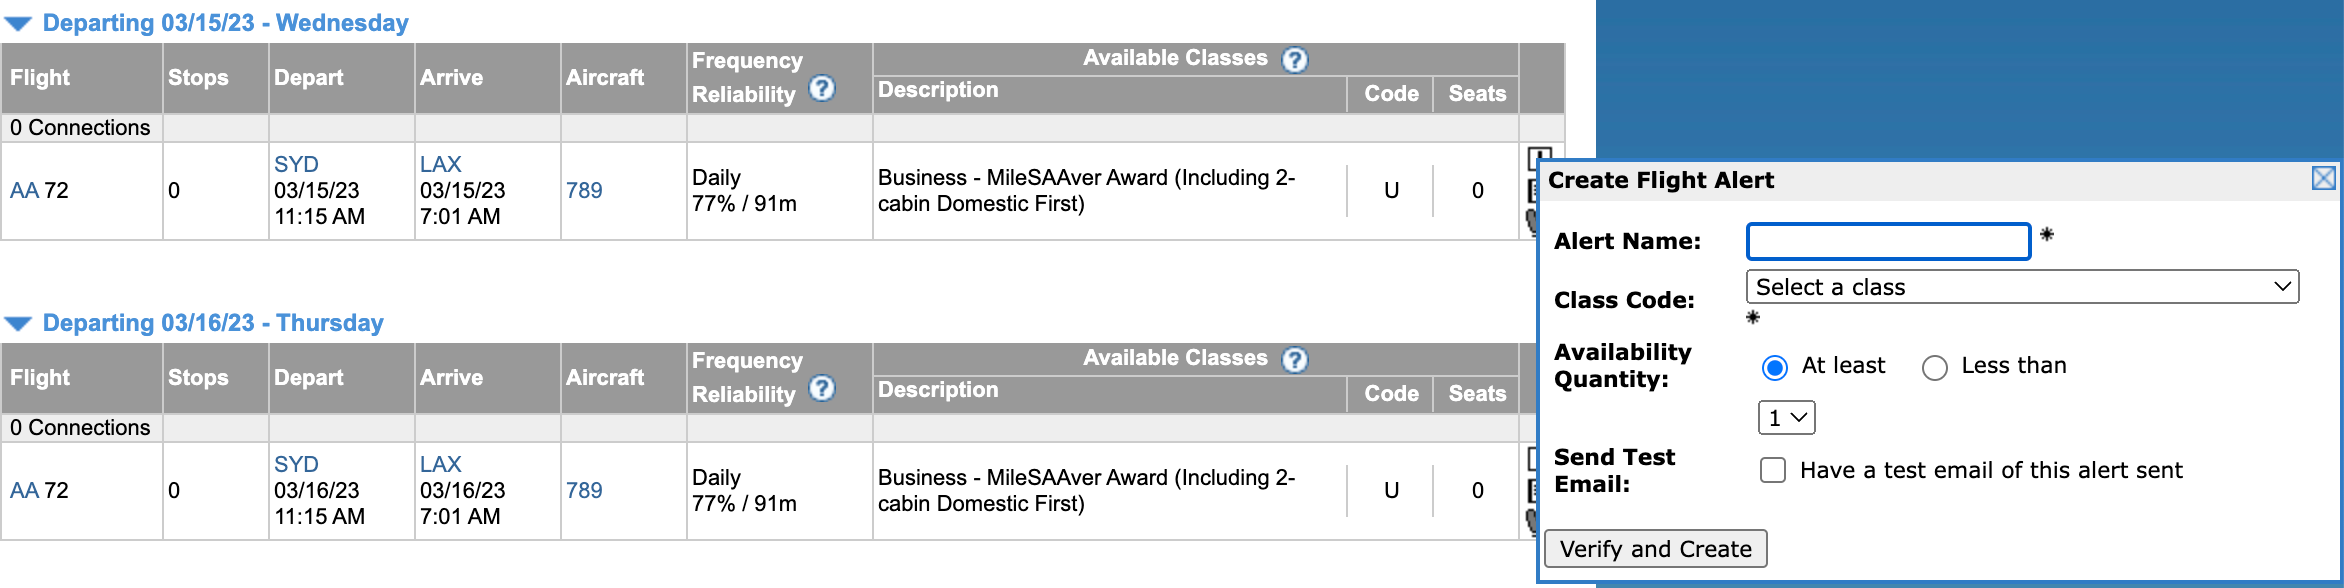Viewport: 2344px width, 588px height.
Task: Open Available Classes help in Wednesday table
Action: coord(1294,60)
